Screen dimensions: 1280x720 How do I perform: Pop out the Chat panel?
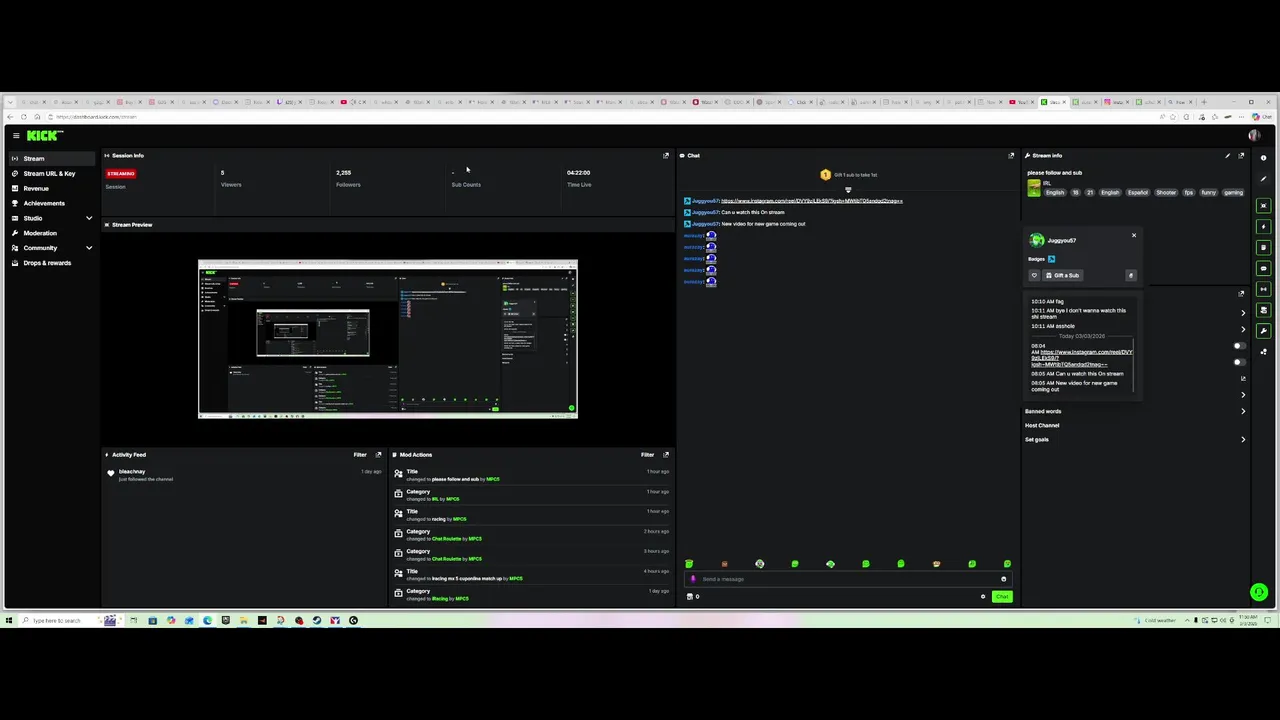(1011, 155)
